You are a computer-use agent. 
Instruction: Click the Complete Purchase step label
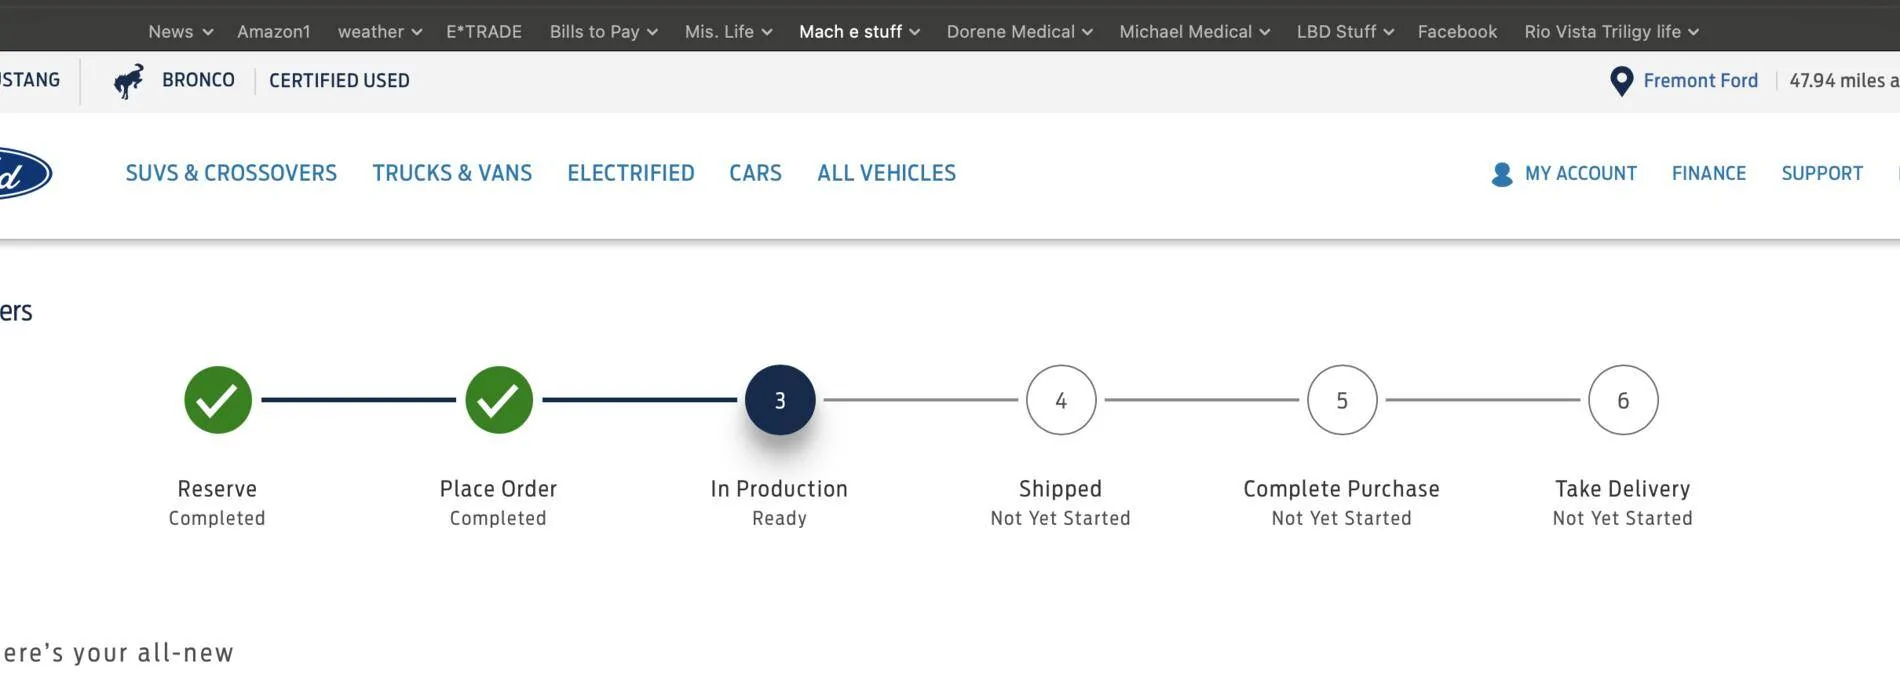[1342, 489]
